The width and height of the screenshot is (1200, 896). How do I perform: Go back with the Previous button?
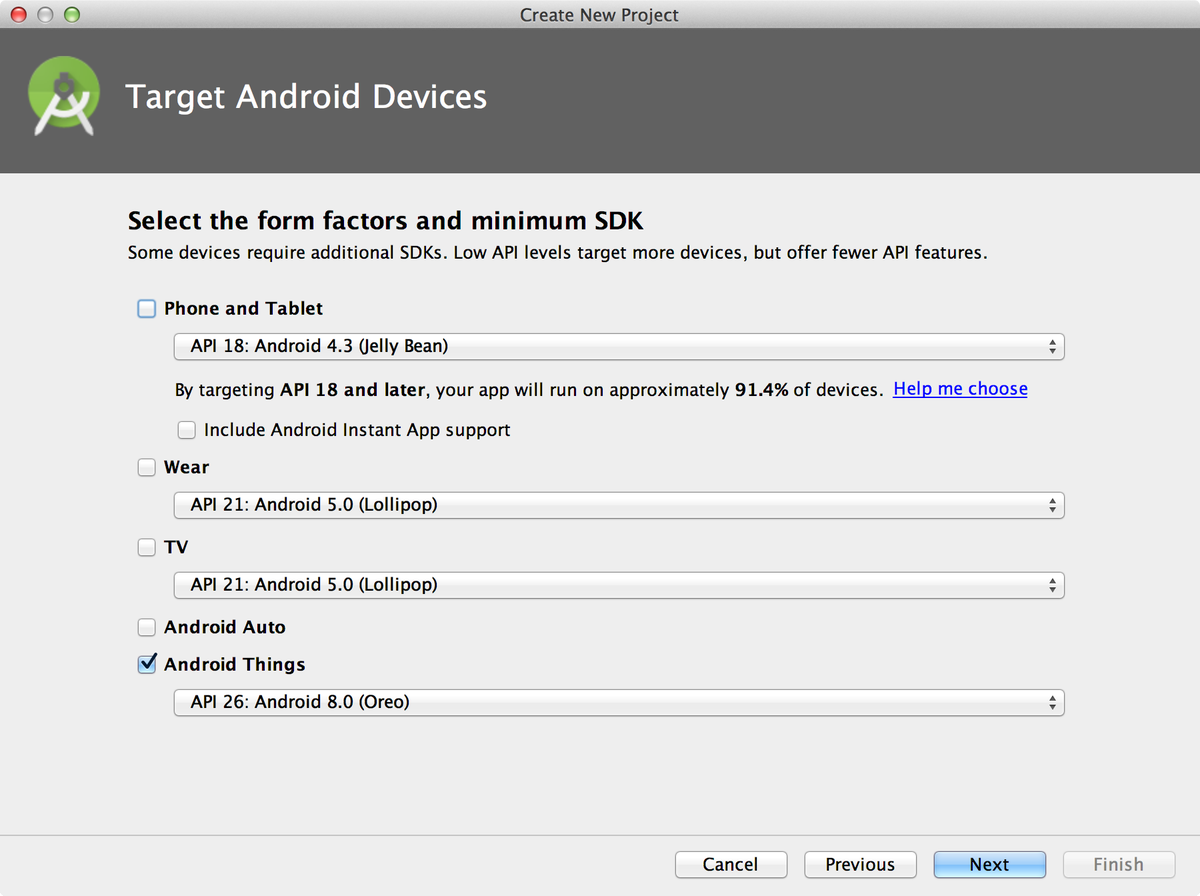tap(860, 864)
